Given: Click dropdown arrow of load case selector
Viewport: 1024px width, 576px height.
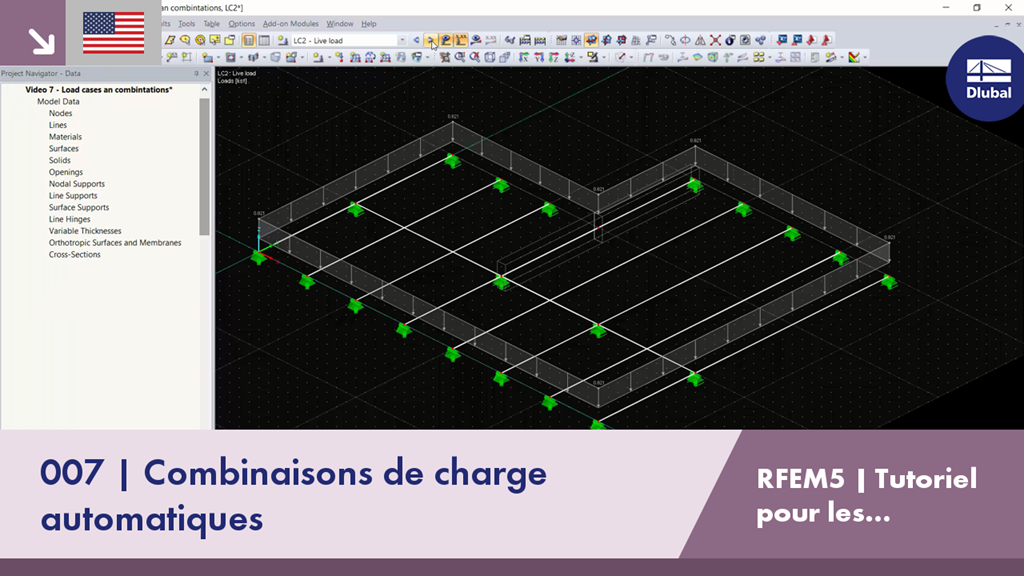Looking at the screenshot, I should tap(402, 40).
